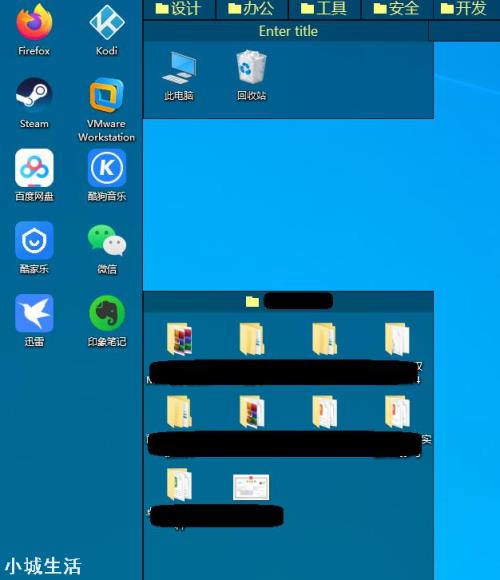The width and height of the screenshot is (500, 580).
Task: Open the 酷家乐 app icon
Action: (x=34, y=248)
